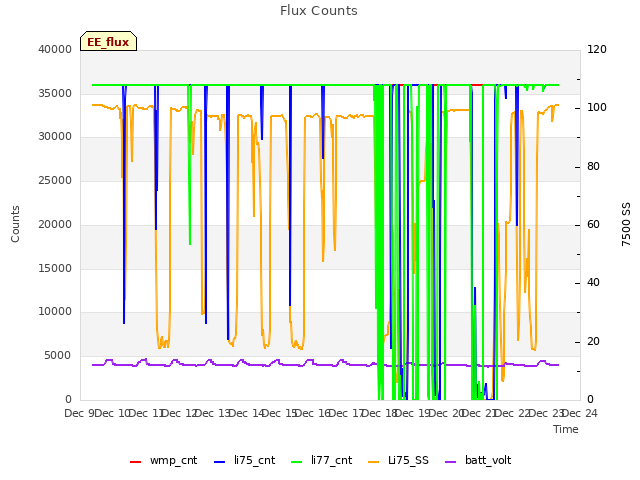The width and height of the screenshot is (640, 480).
Task: Click the 20000 left axis label
Action: coord(55,224)
